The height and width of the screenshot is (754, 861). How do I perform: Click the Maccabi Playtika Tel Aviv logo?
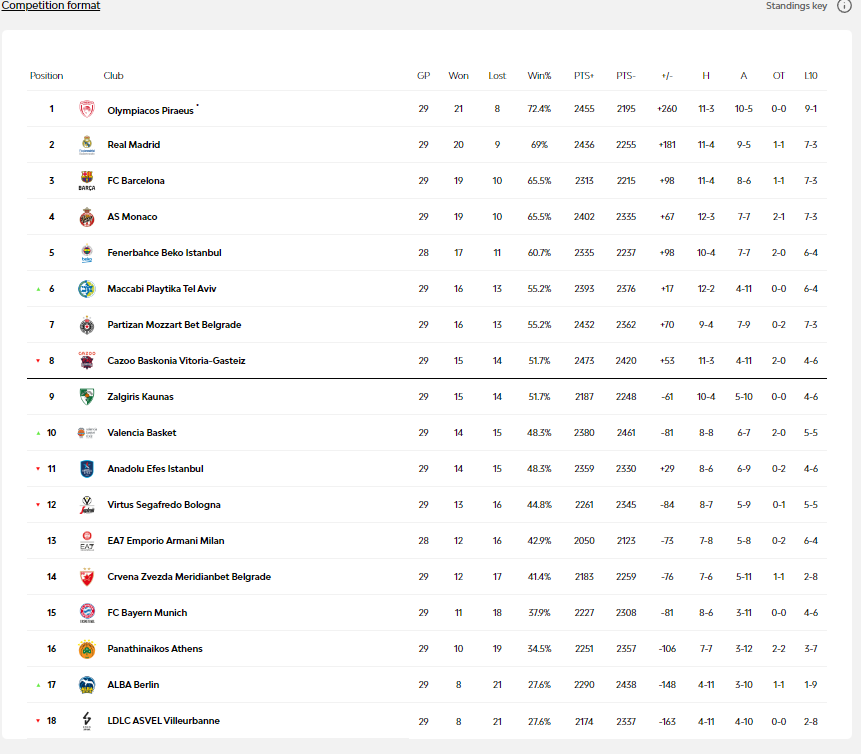pyautogui.click(x=87, y=289)
